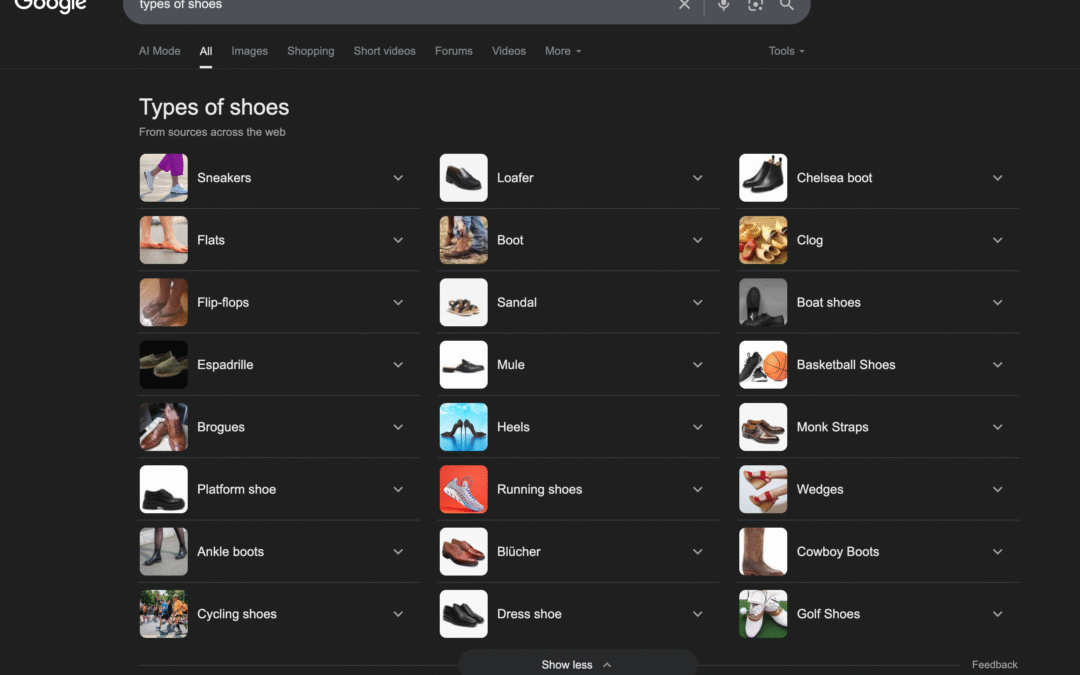Click into the search input field
Screen dimensions: 1080x675
400,6
